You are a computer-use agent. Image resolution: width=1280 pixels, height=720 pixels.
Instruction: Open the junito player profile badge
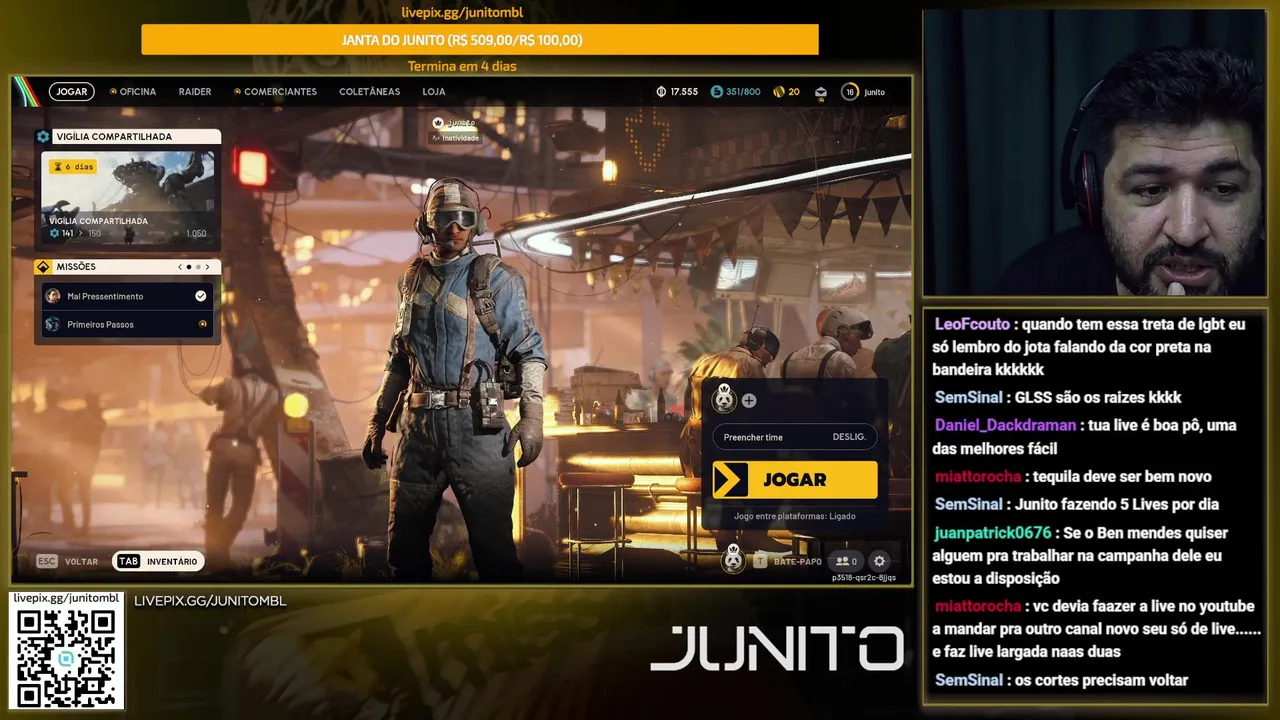pyautogui.click(x=864, y=91)
